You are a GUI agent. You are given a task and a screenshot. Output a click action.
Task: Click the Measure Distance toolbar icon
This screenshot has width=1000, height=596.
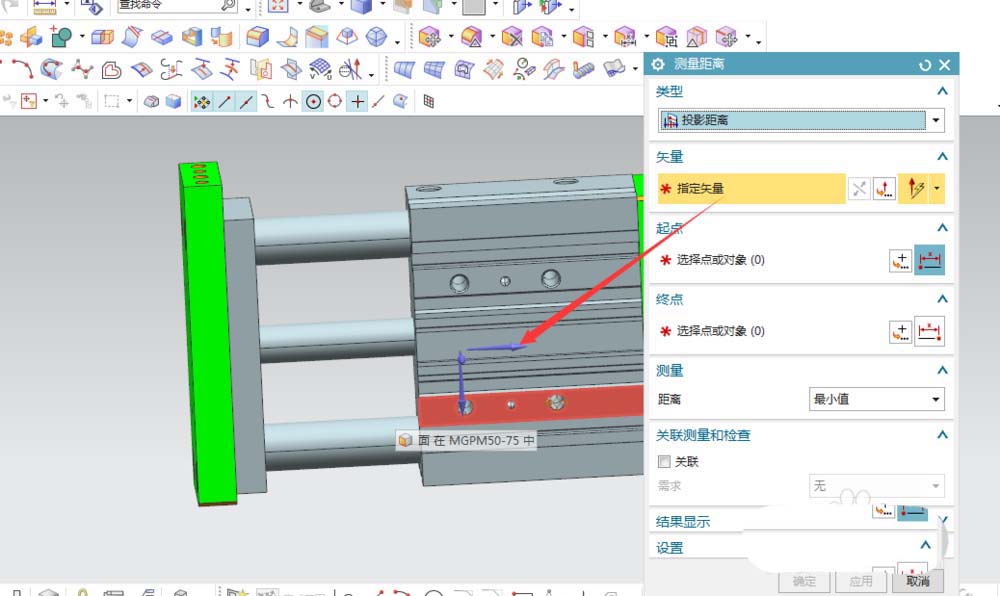[x=45, y=6]
